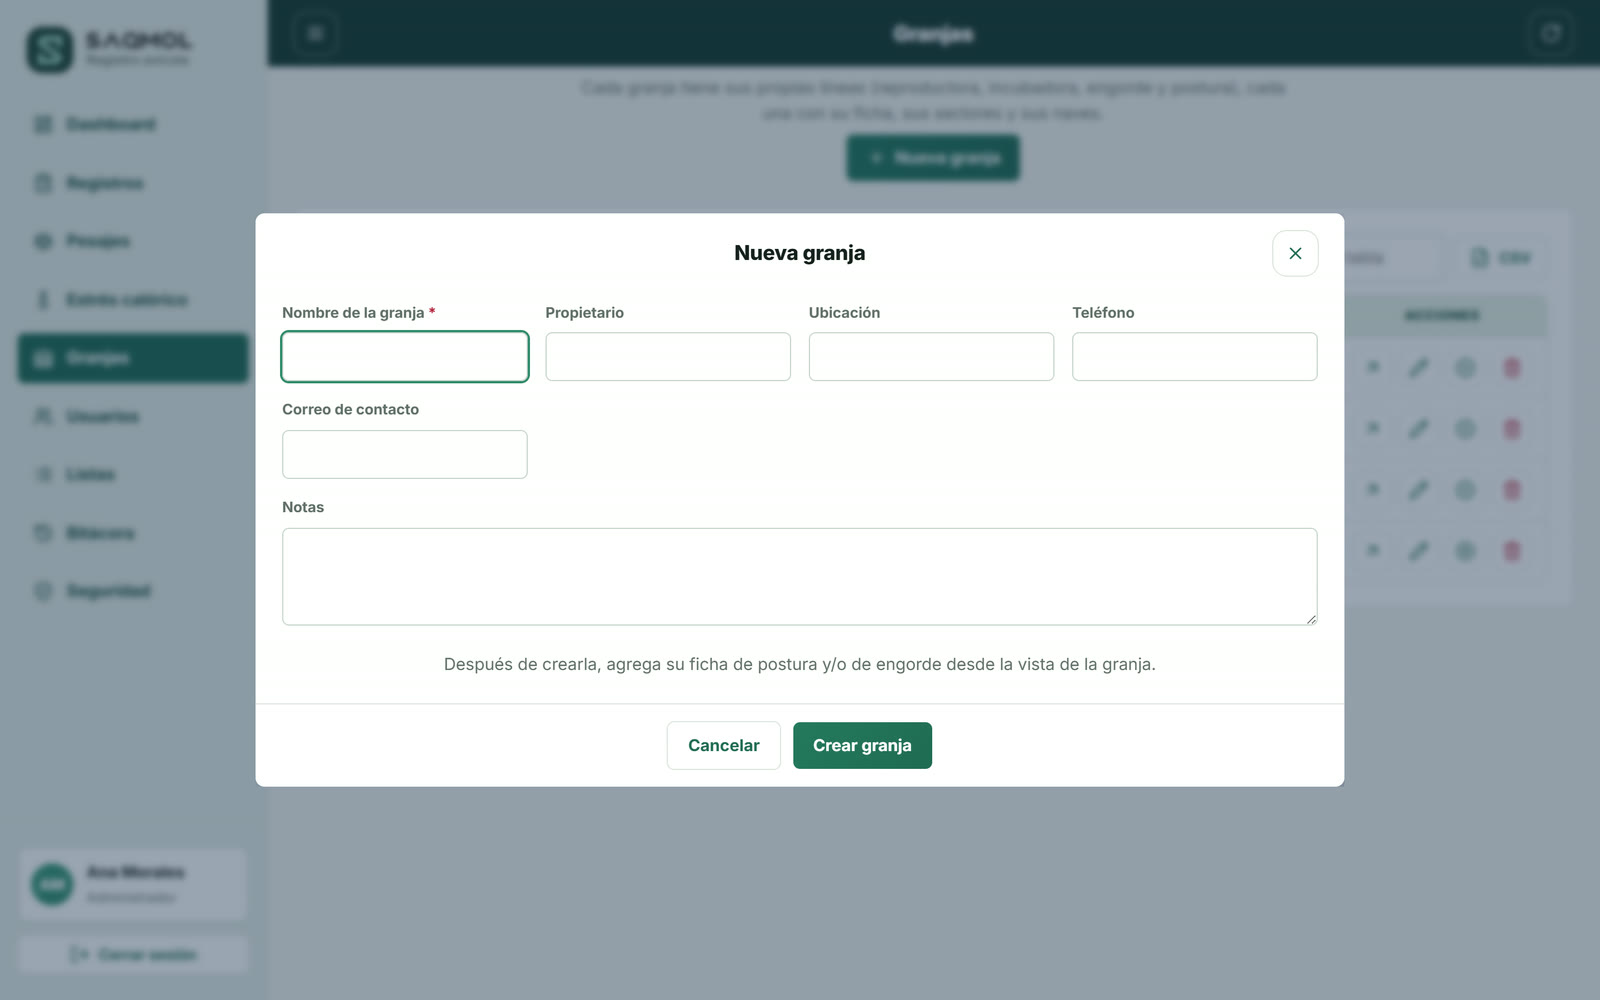1600x1000 pixels.
Task: Navigate to Usuarios in the sidebar
Action: point(133,416)
